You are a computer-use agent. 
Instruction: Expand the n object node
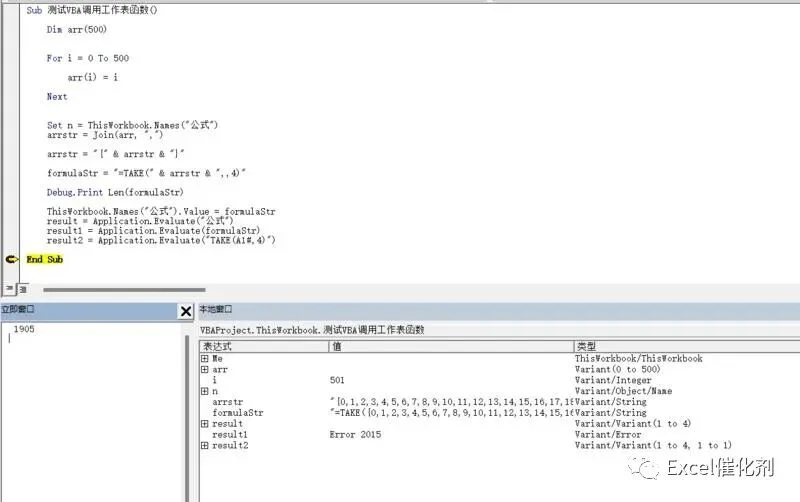click(205, 391)
